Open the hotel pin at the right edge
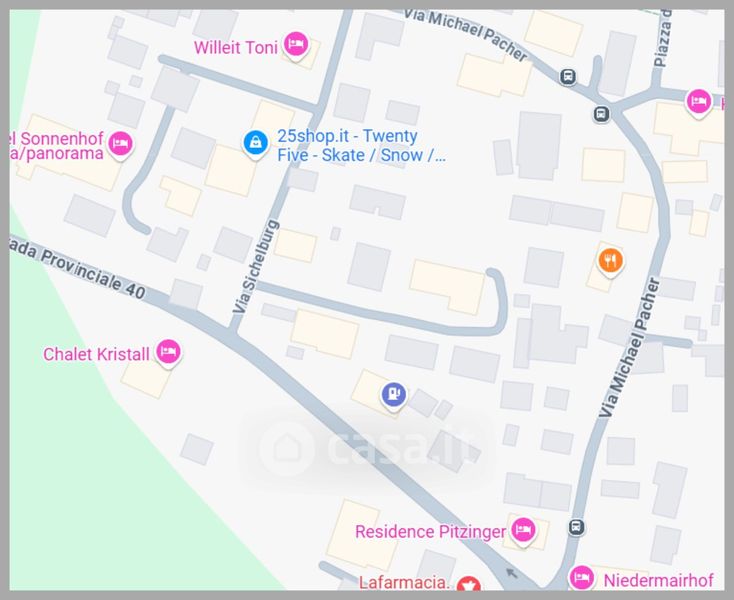The image size is (734, 600). (698, 102)
